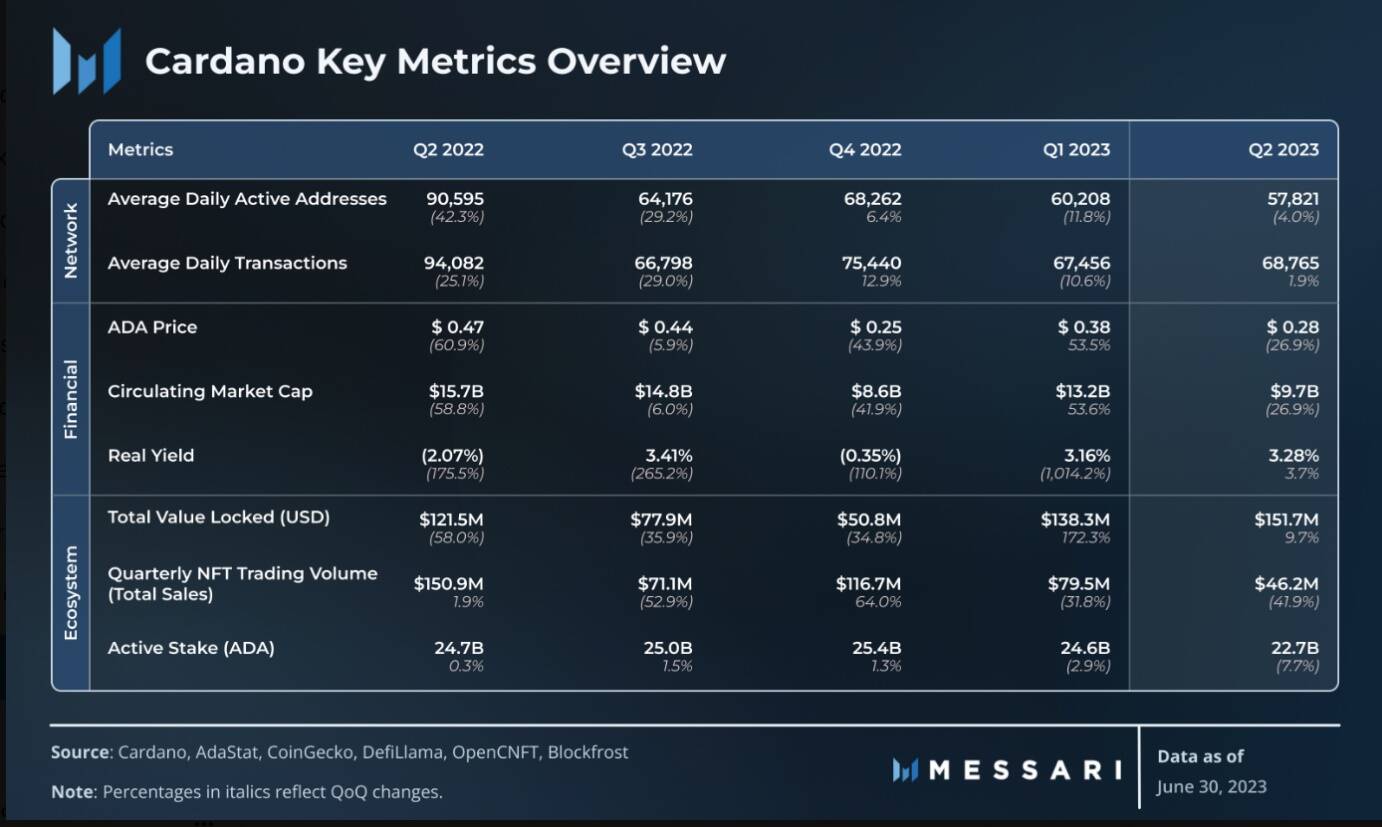Screen dimensions: 1382x827
Task: Select the Q3 2022 column header
Action: [x=657, y=150]
